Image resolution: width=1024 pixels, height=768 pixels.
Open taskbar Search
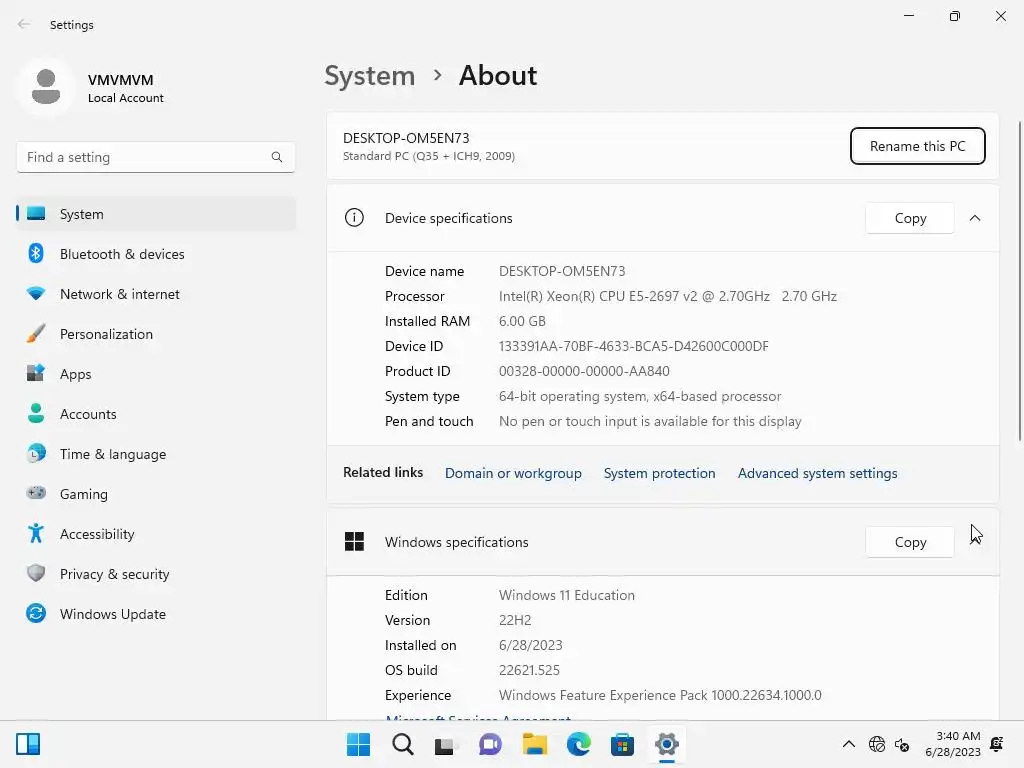click(x=402, y=744)
